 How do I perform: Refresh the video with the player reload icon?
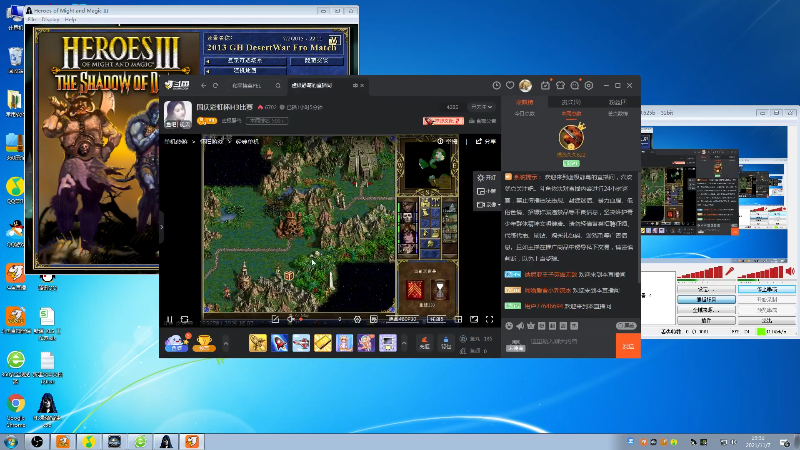click(185, 319)
